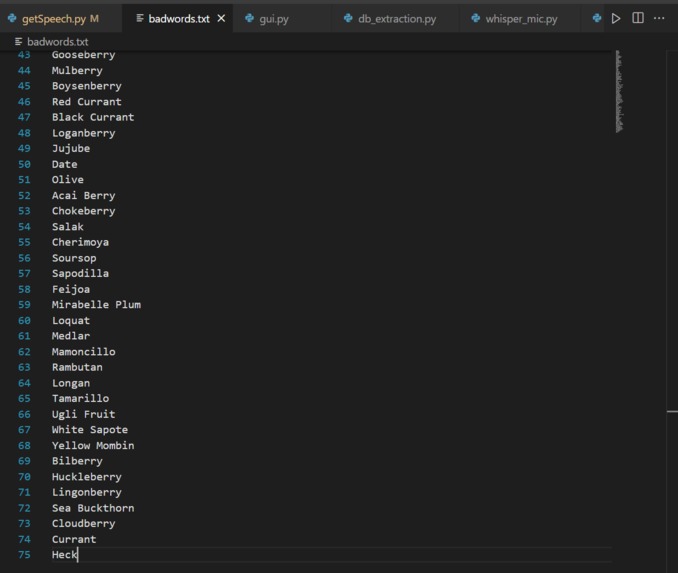Click Mamoncillo on line 62
This screenshot has height=573, width=678.
(83, 352)
